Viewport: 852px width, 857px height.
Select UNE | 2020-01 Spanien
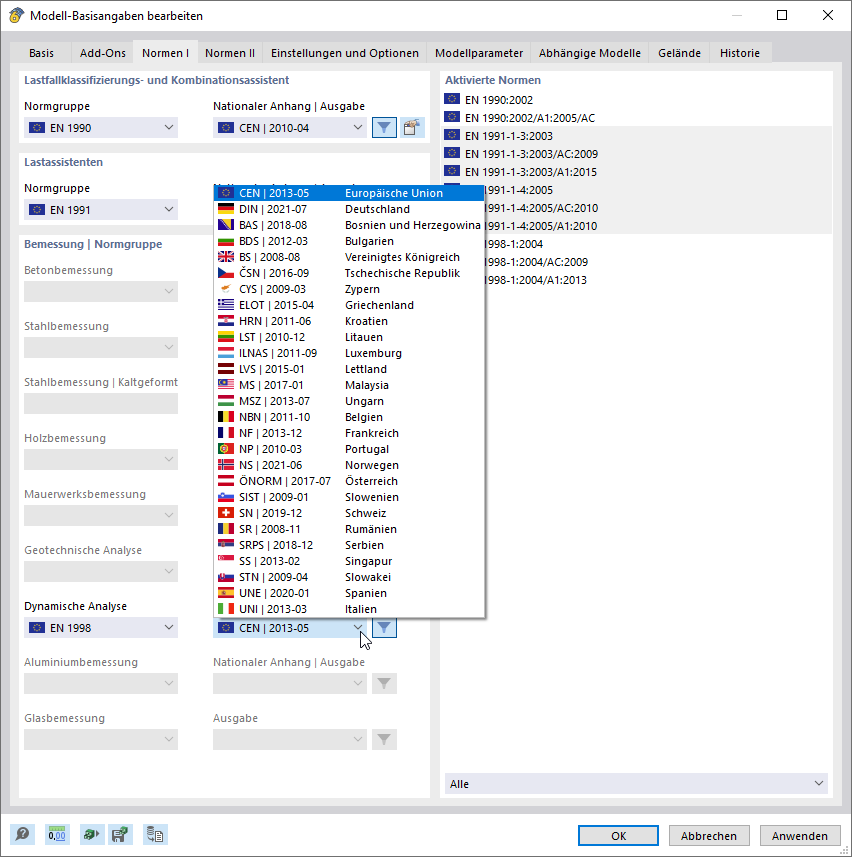coord(349,593)
